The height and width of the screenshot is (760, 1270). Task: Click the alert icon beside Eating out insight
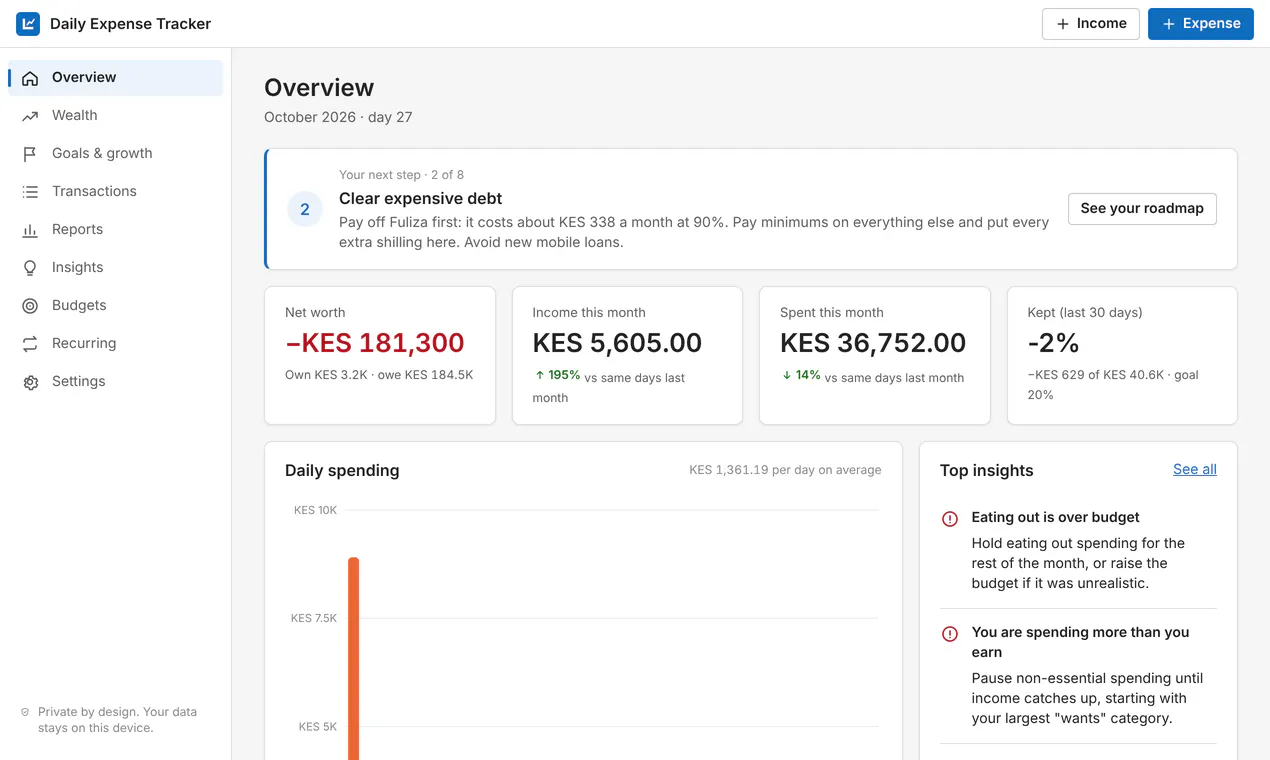pos(950,519)
